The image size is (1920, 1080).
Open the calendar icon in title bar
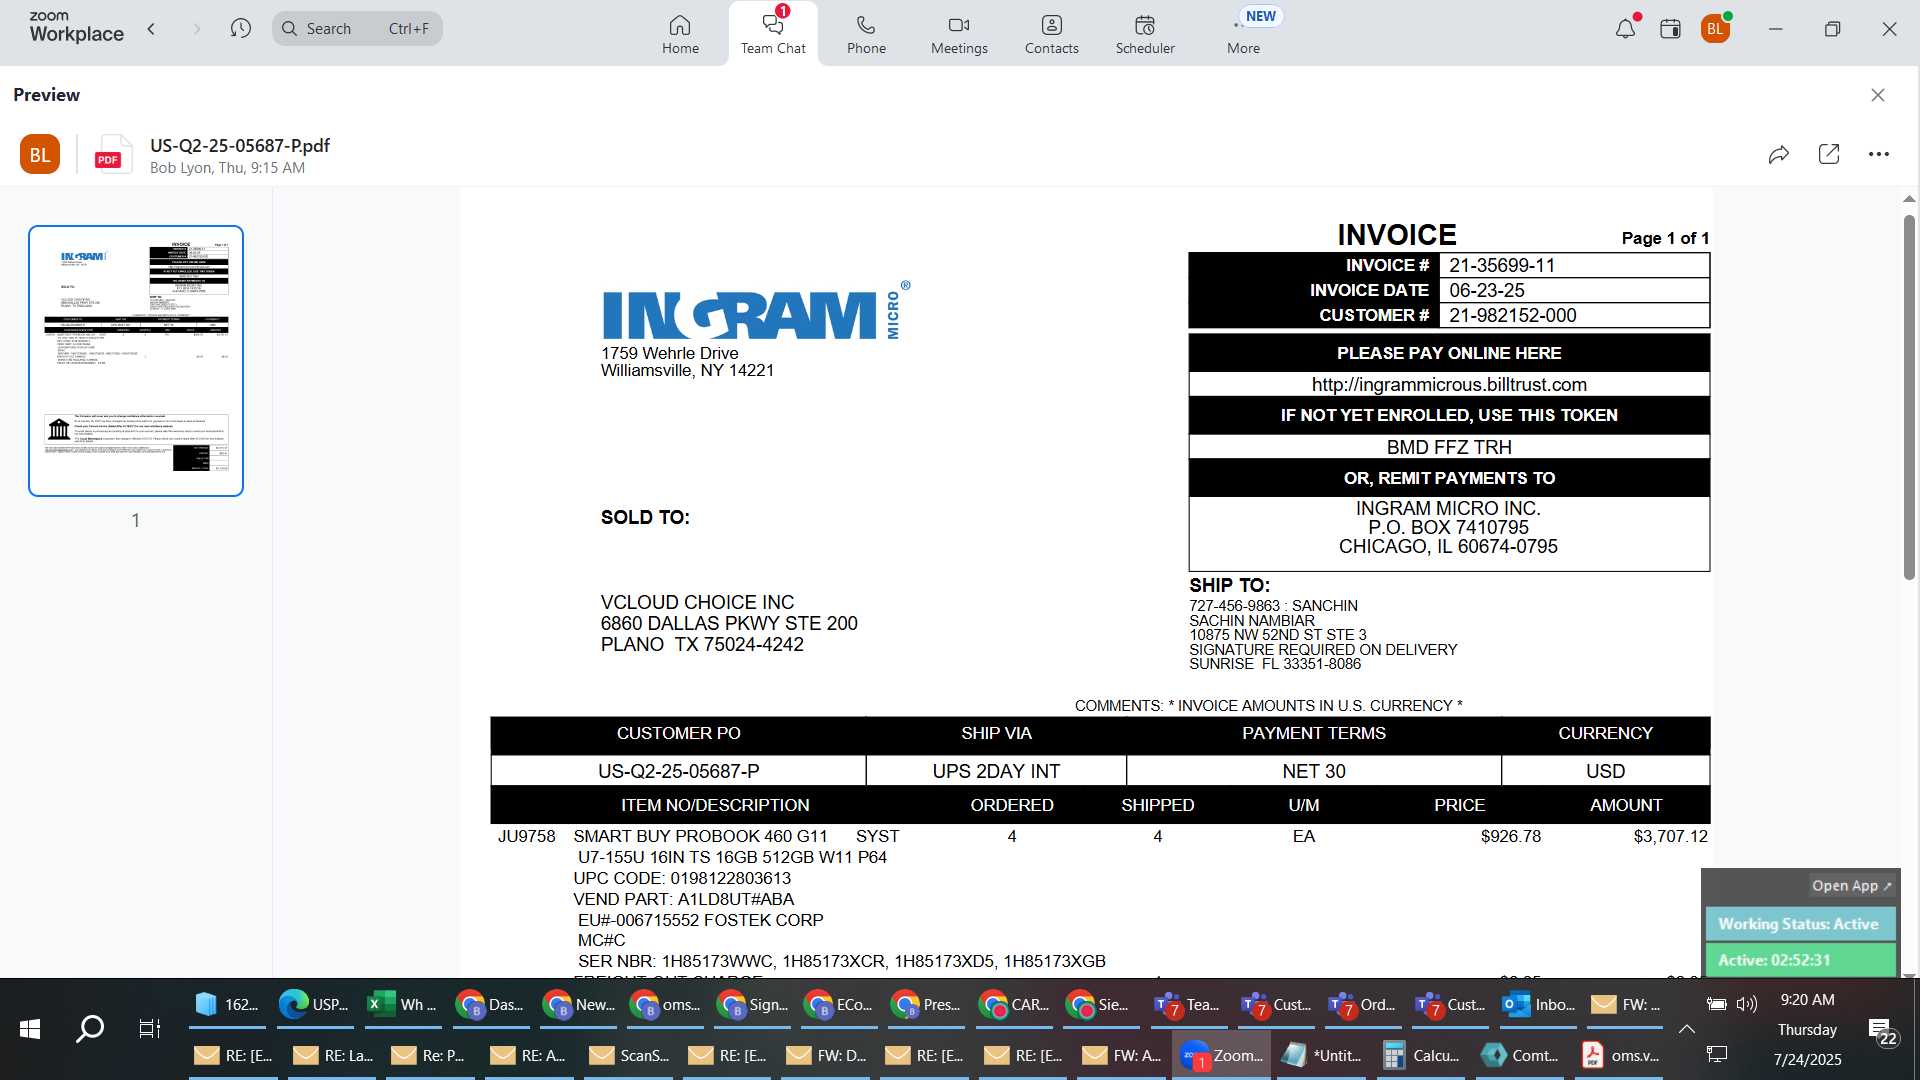[1670, 29]
